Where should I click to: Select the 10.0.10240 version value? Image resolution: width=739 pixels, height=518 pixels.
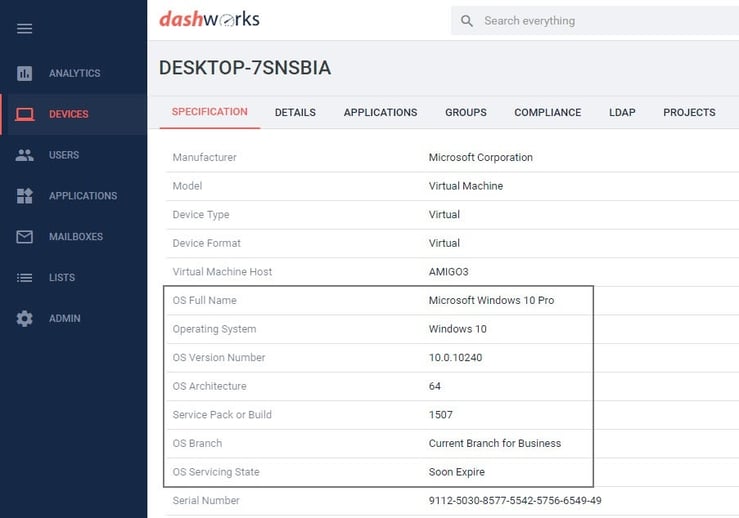coord(455,358)
